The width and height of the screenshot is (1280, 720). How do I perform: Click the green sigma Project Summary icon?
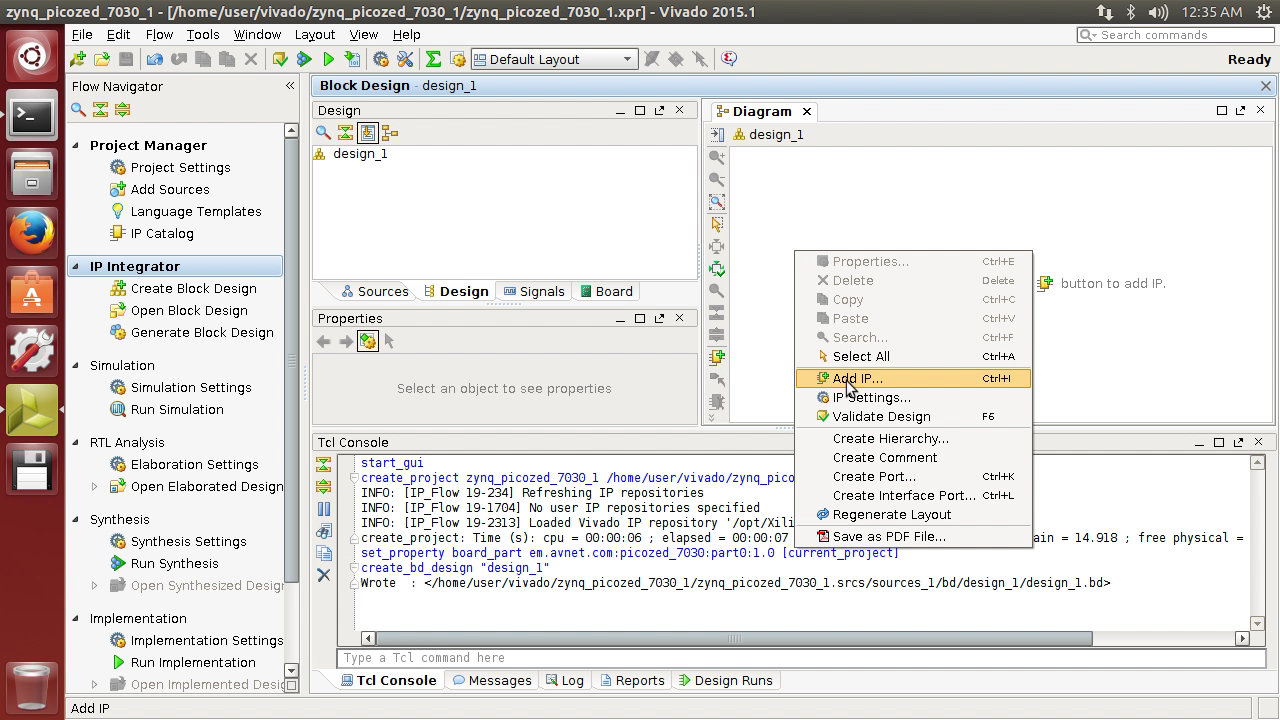pyautogui.click(x=433, y=59)
